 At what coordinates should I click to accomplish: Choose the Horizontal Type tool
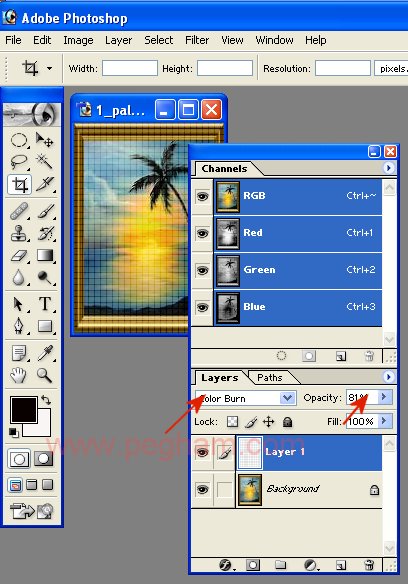[45, 304]
